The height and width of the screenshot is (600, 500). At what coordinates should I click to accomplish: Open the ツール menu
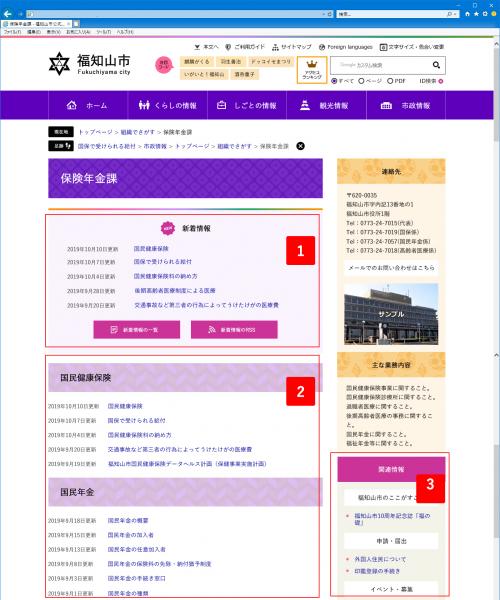[x=103, y=32]
